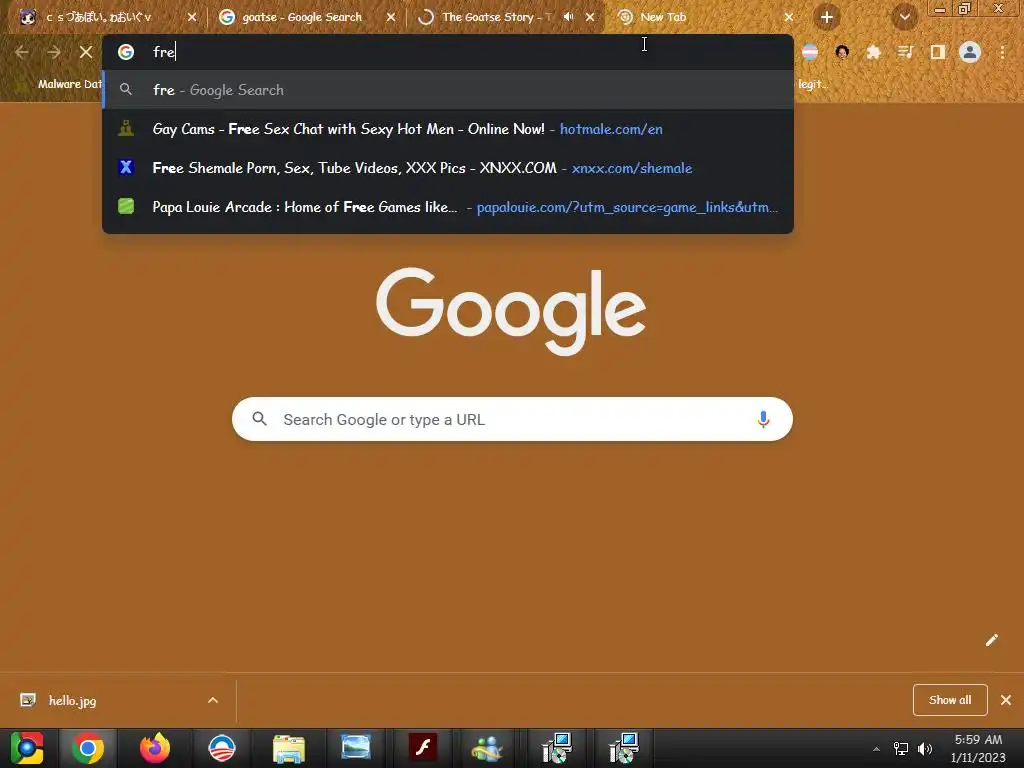Image resolution: width=1024 pixels, height=768 pixels.
Task: Open the picture viewer icon in taskbar
Action: 356,747
